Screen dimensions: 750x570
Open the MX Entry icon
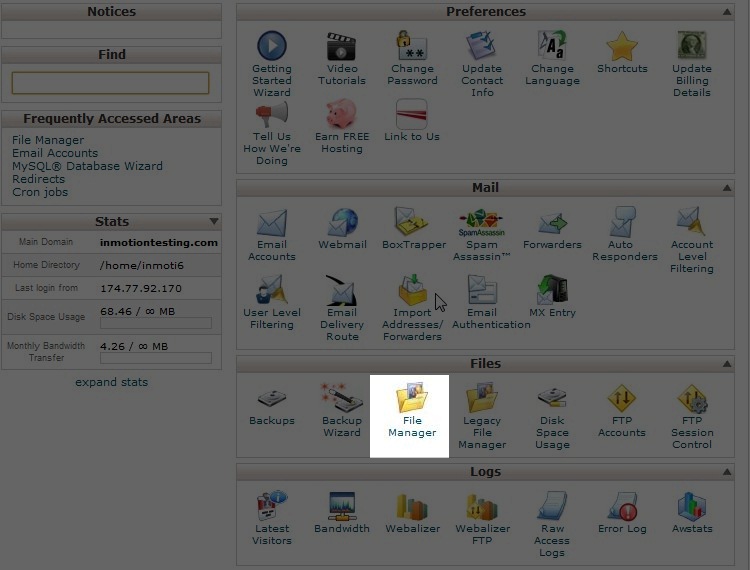pyautogui.click(x=552, y=290)
